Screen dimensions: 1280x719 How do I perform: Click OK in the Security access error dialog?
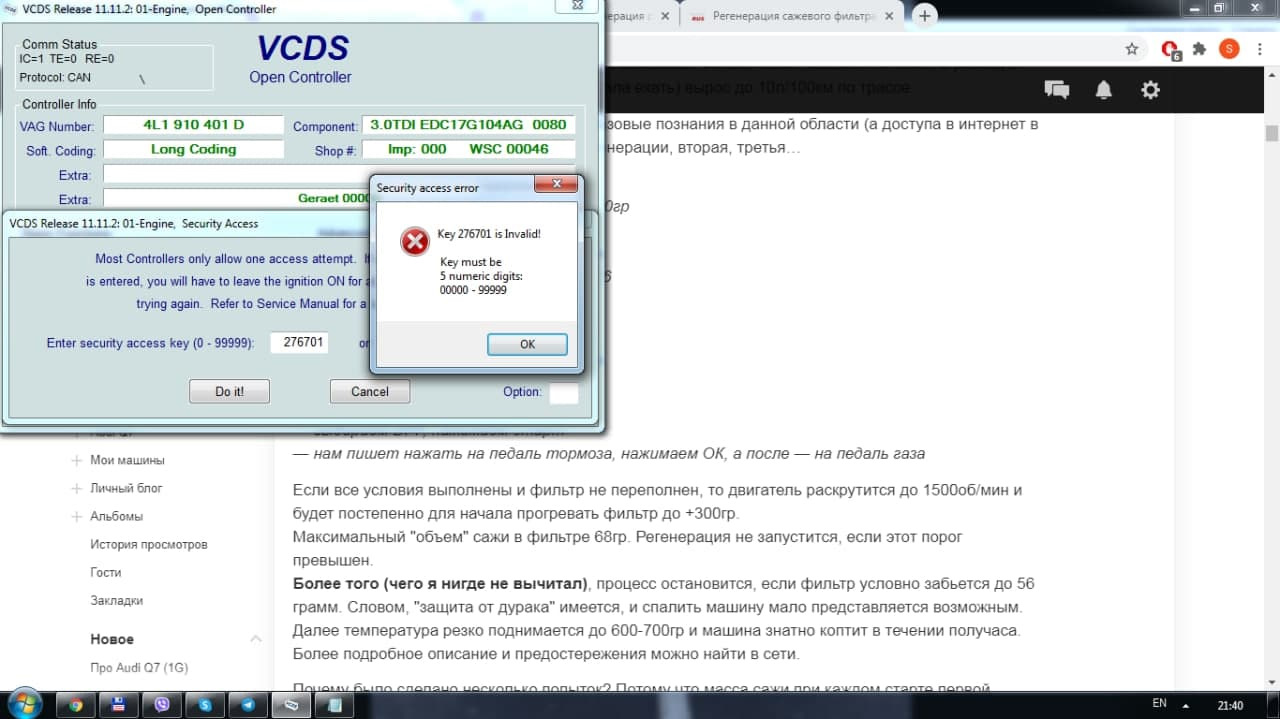pos(527,344)
